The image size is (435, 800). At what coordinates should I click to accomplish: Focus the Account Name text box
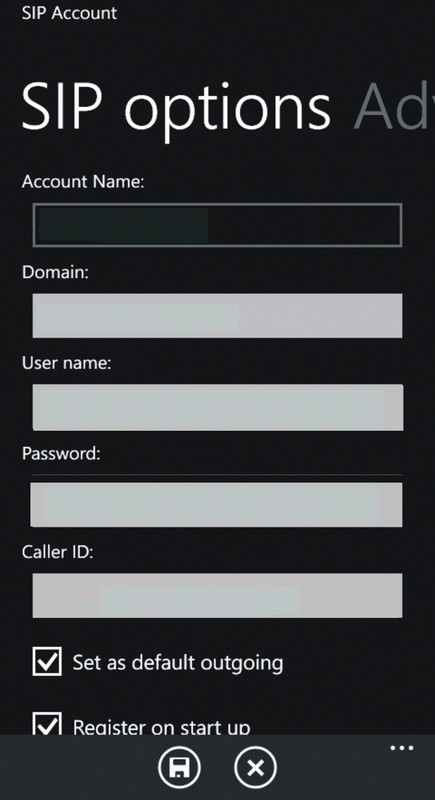click(x=217, y=225)
